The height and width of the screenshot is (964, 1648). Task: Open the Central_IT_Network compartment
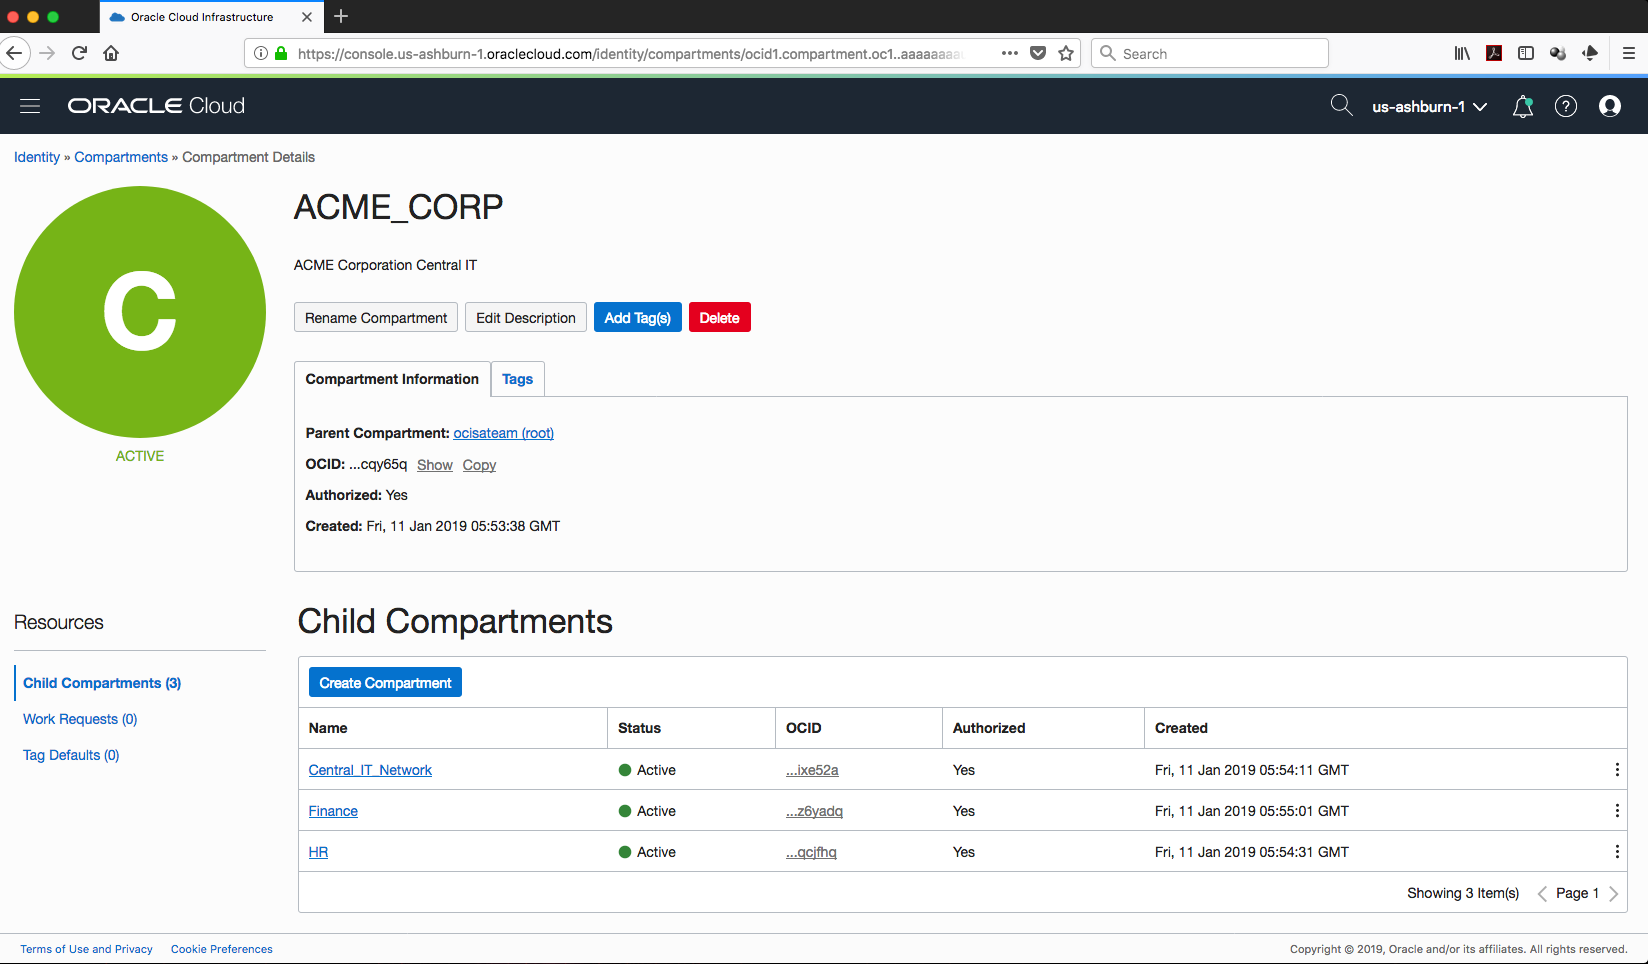[x=370, y=770]
